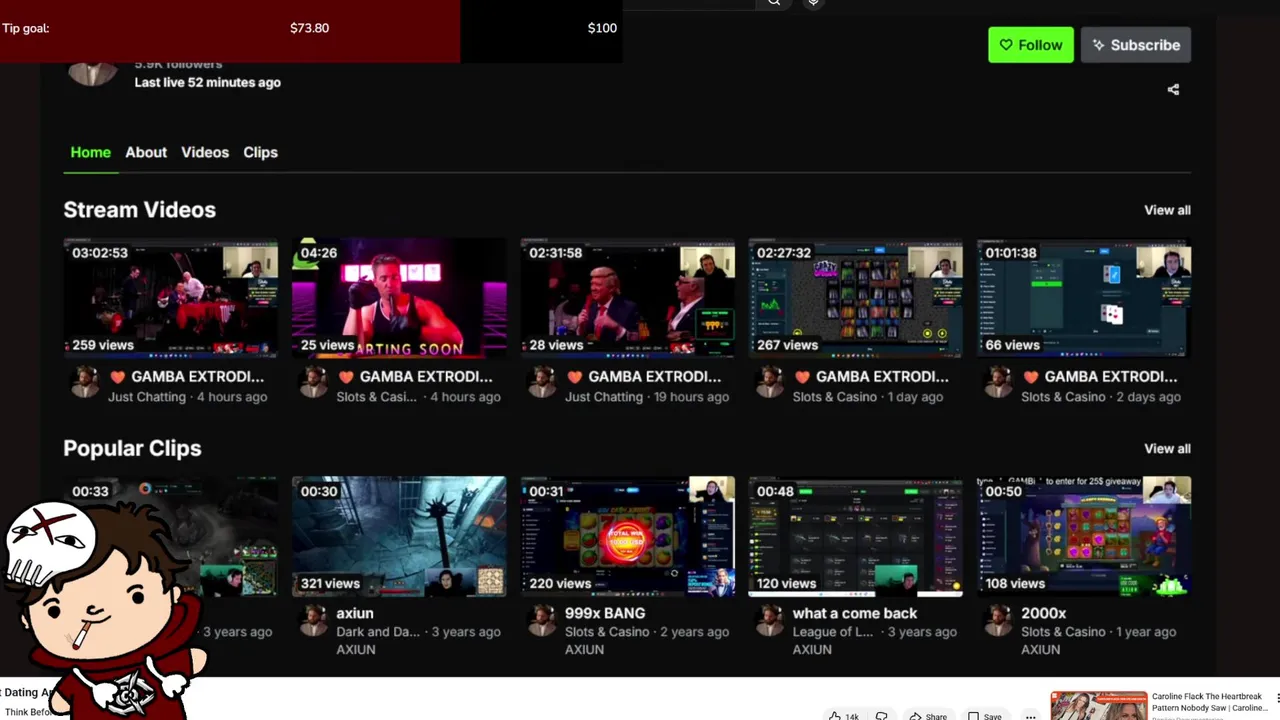Open the 04:26 starting soon video thumbnail
Viewport: 1280px width, 720px height.
[399, 298]
